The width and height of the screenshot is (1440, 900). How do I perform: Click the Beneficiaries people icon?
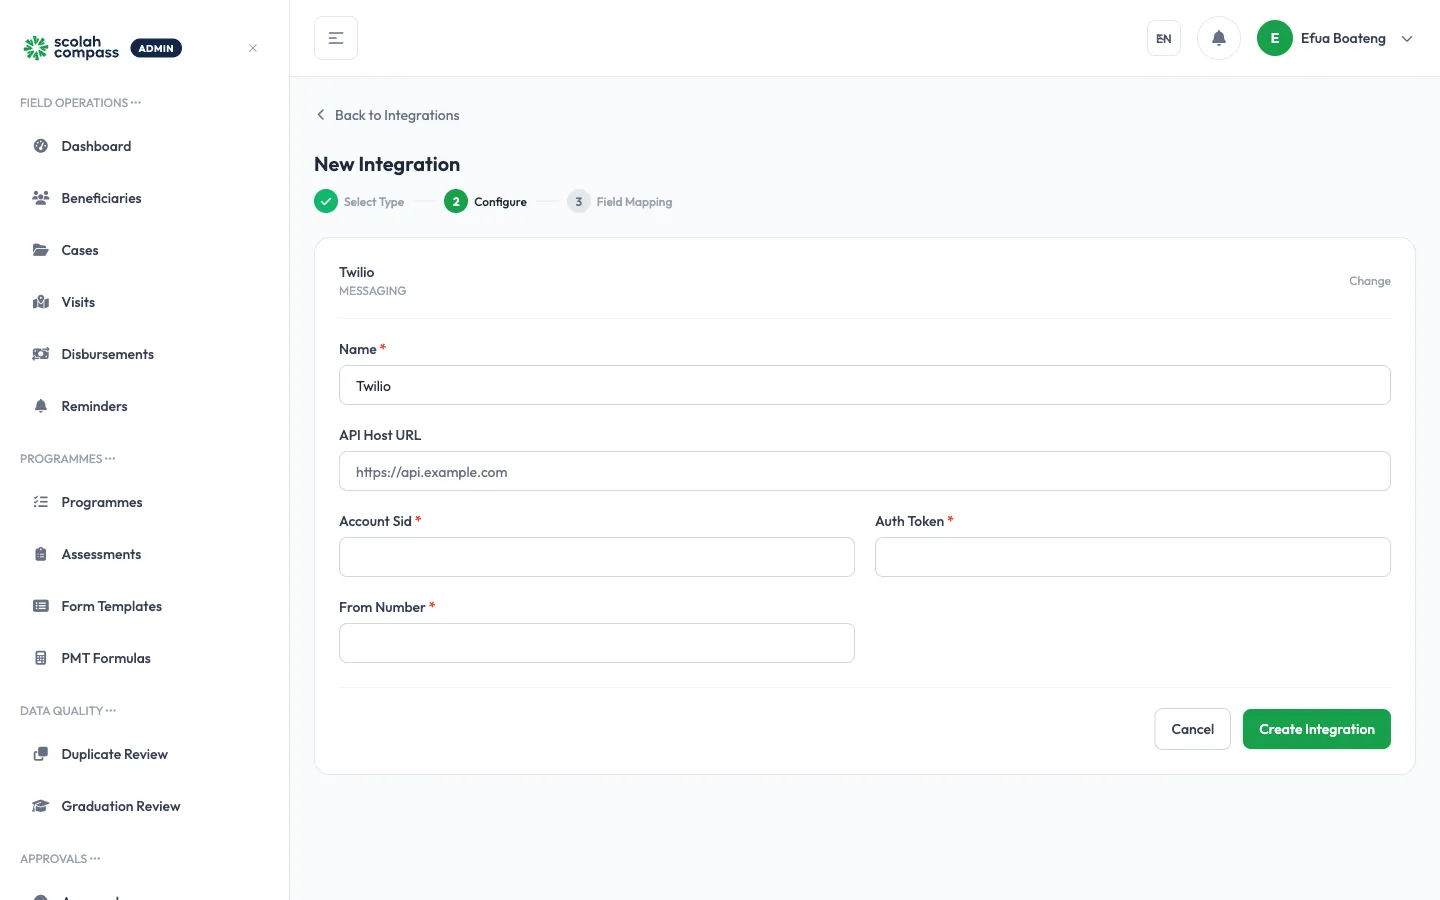click(41, 198)
